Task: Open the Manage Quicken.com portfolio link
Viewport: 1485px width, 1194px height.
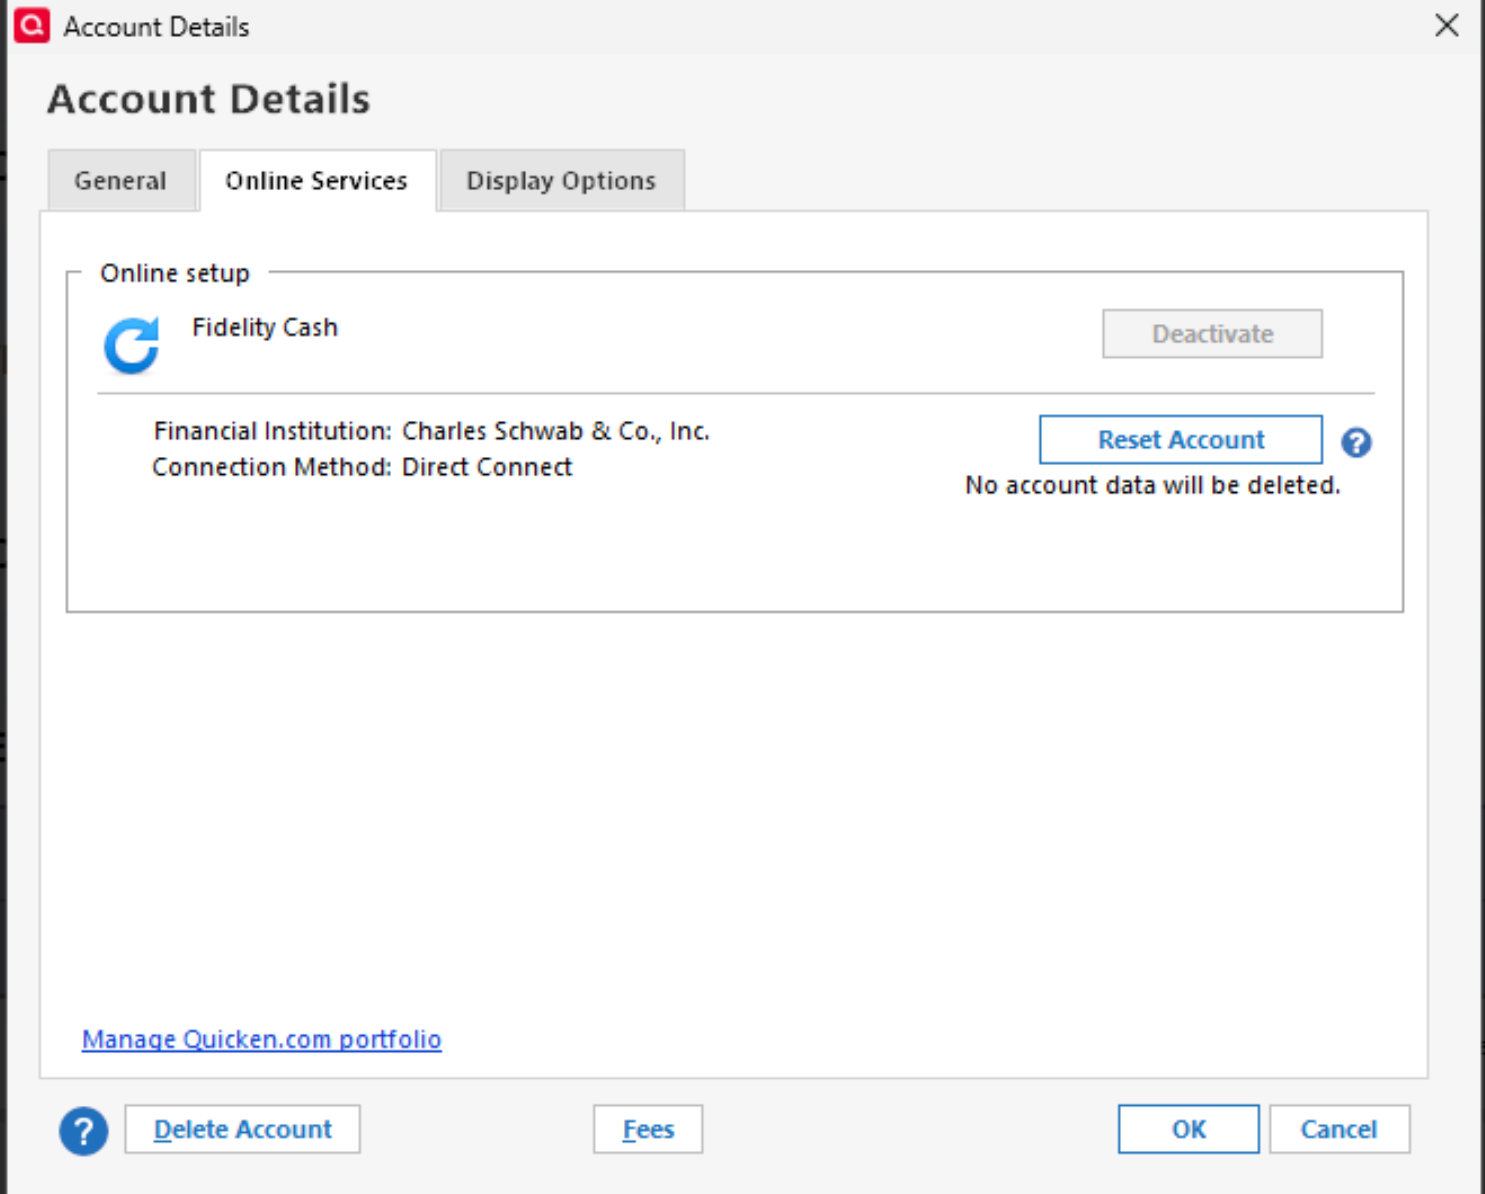Action: [262, 1040]
